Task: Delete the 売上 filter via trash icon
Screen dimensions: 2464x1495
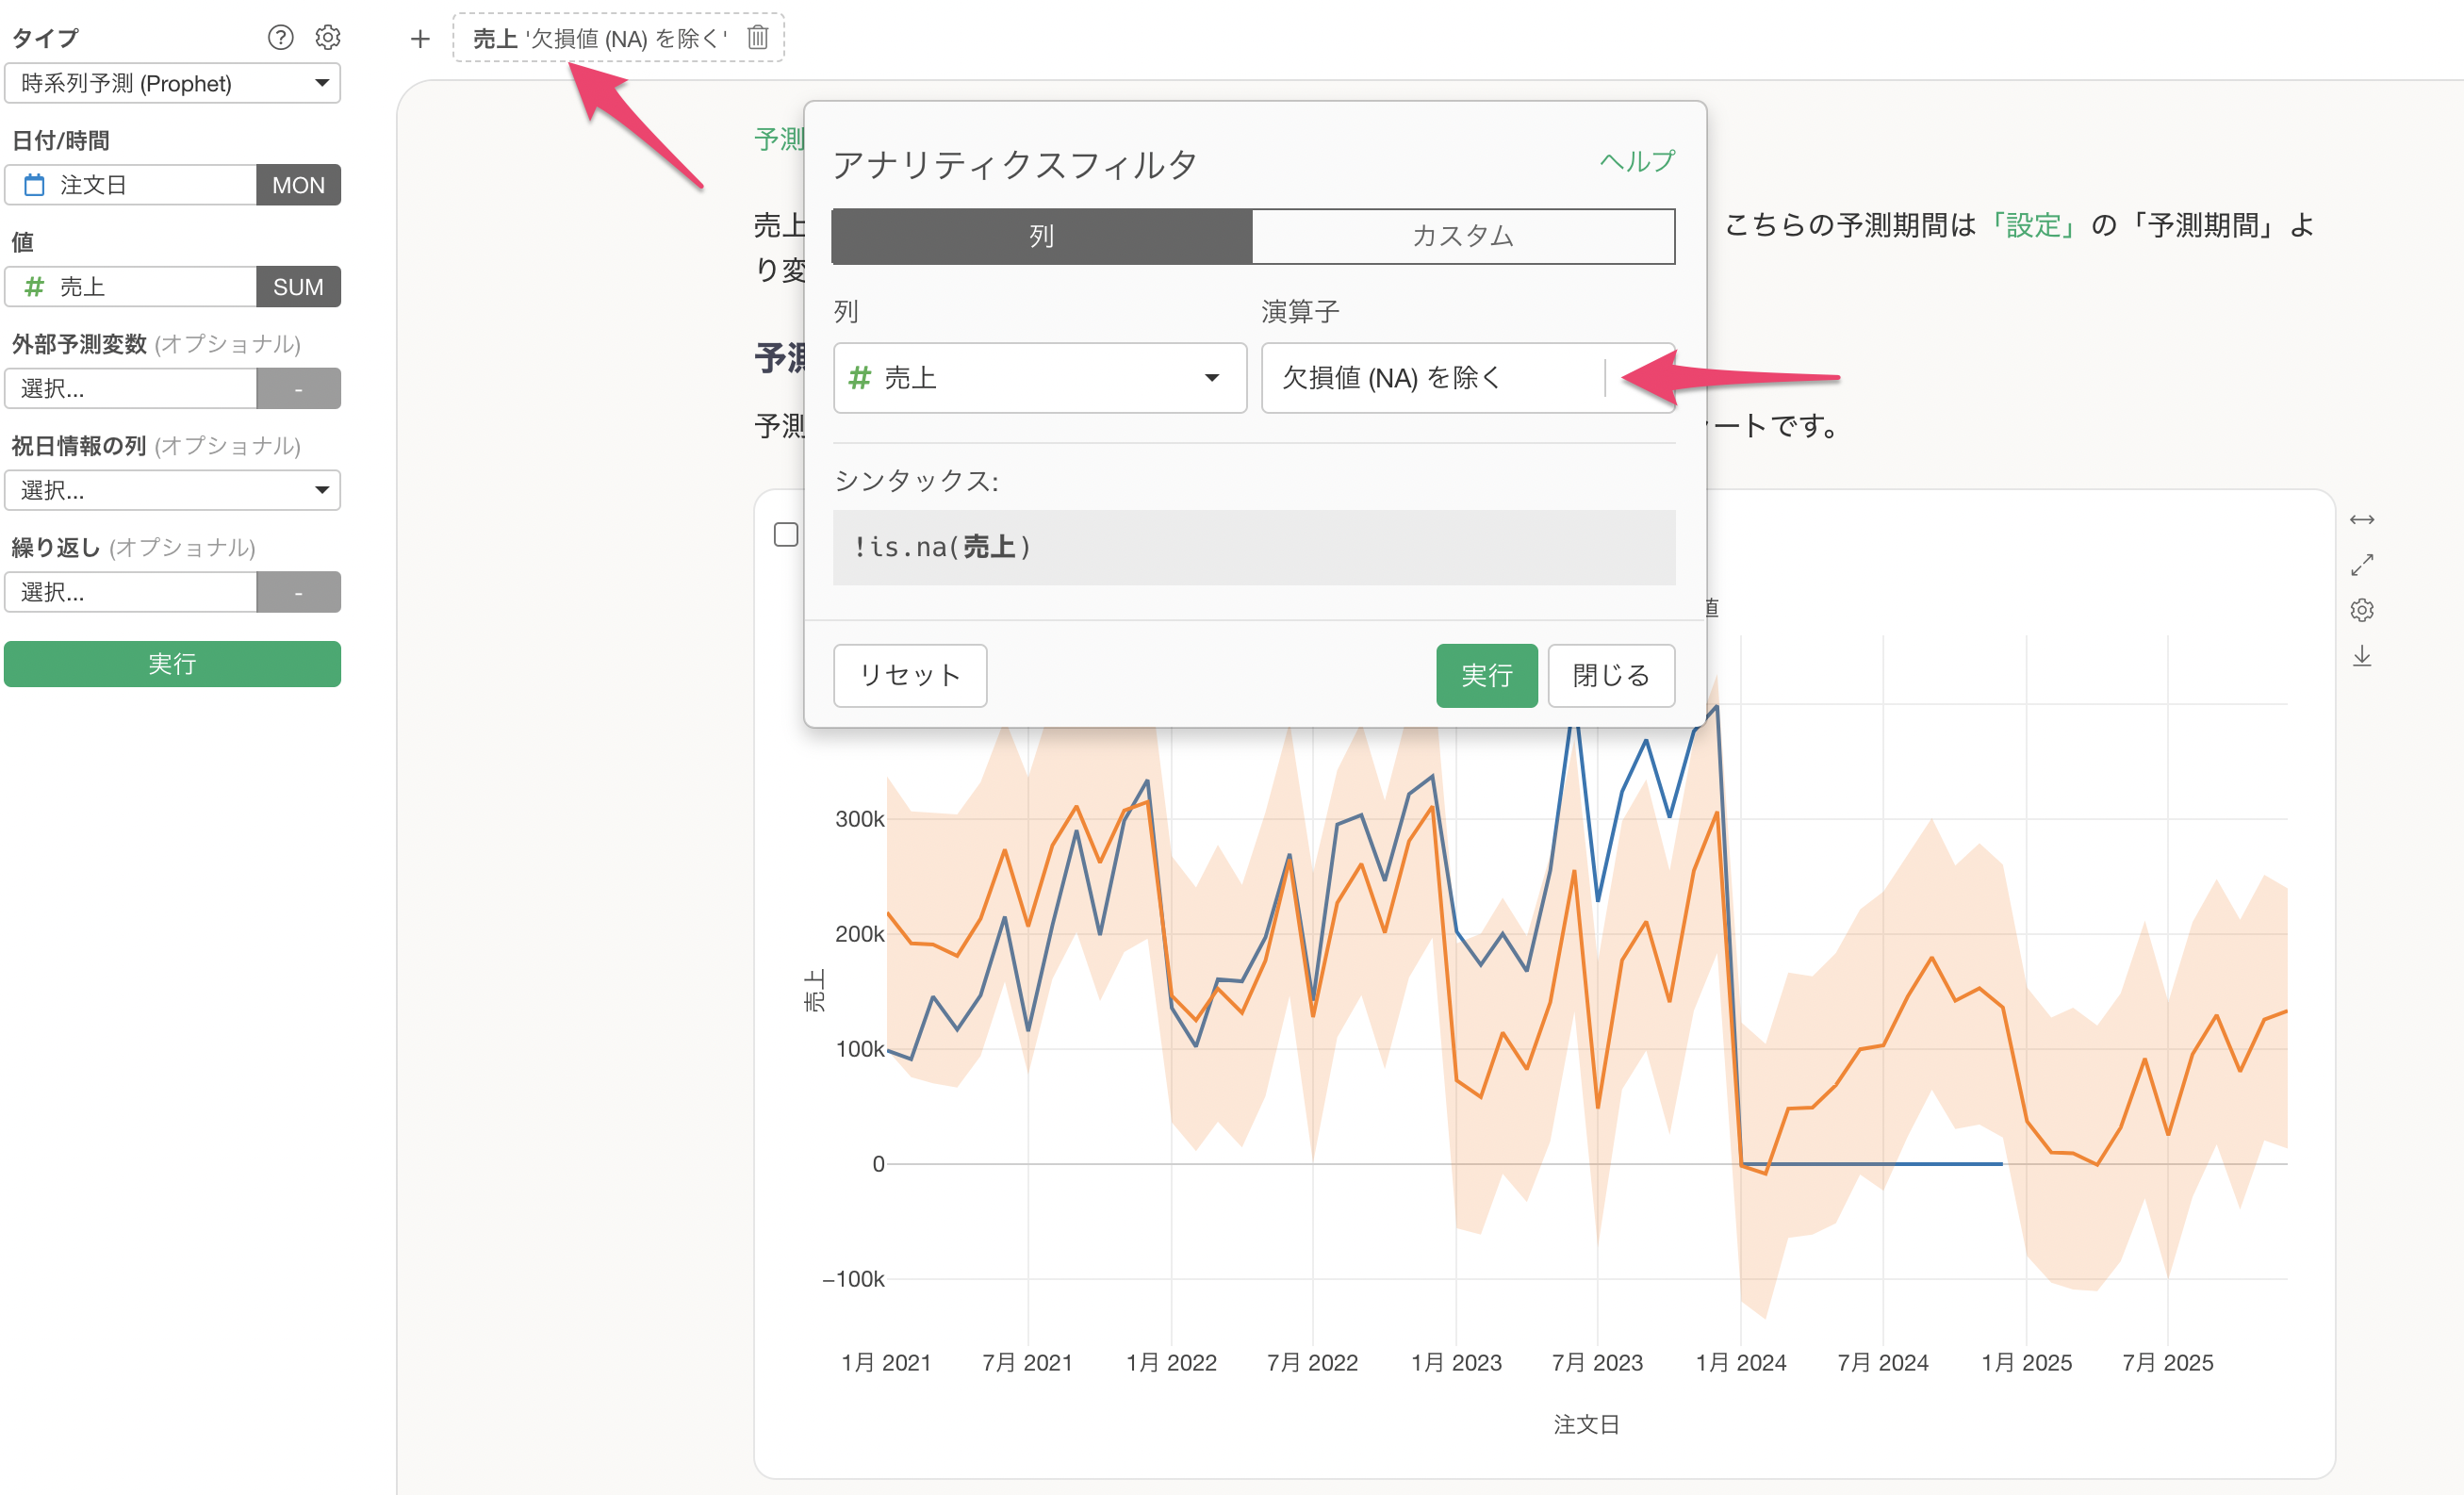Action: coord(758,37)
